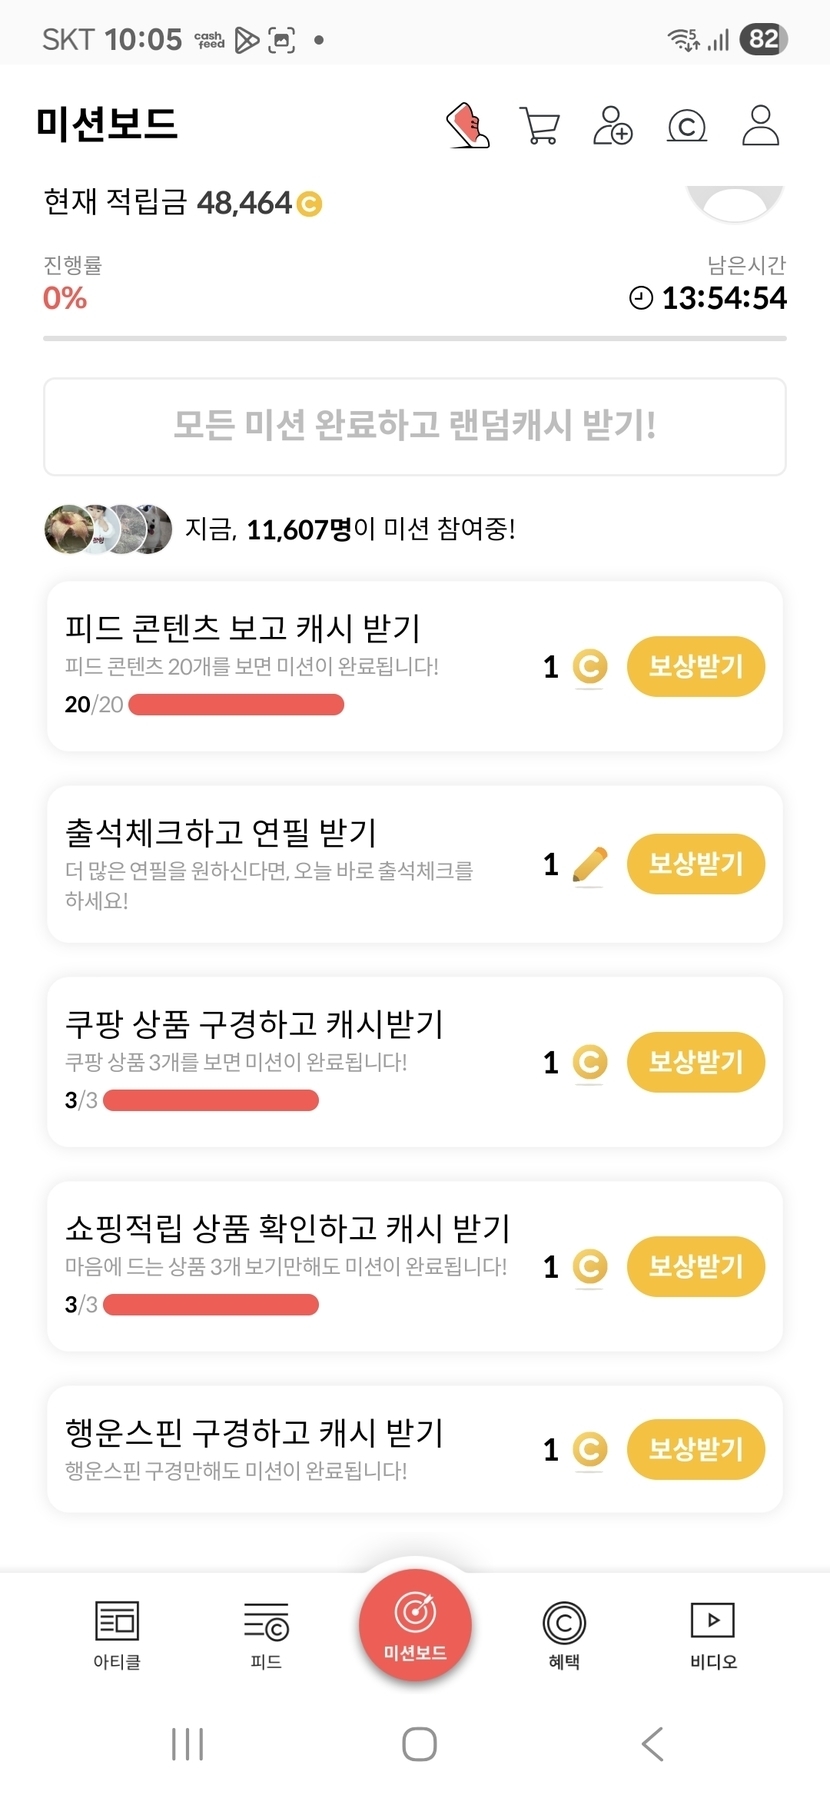830x1798 pixels.
Task: Switch to the 피드 tab
Action: point(266,1634)
